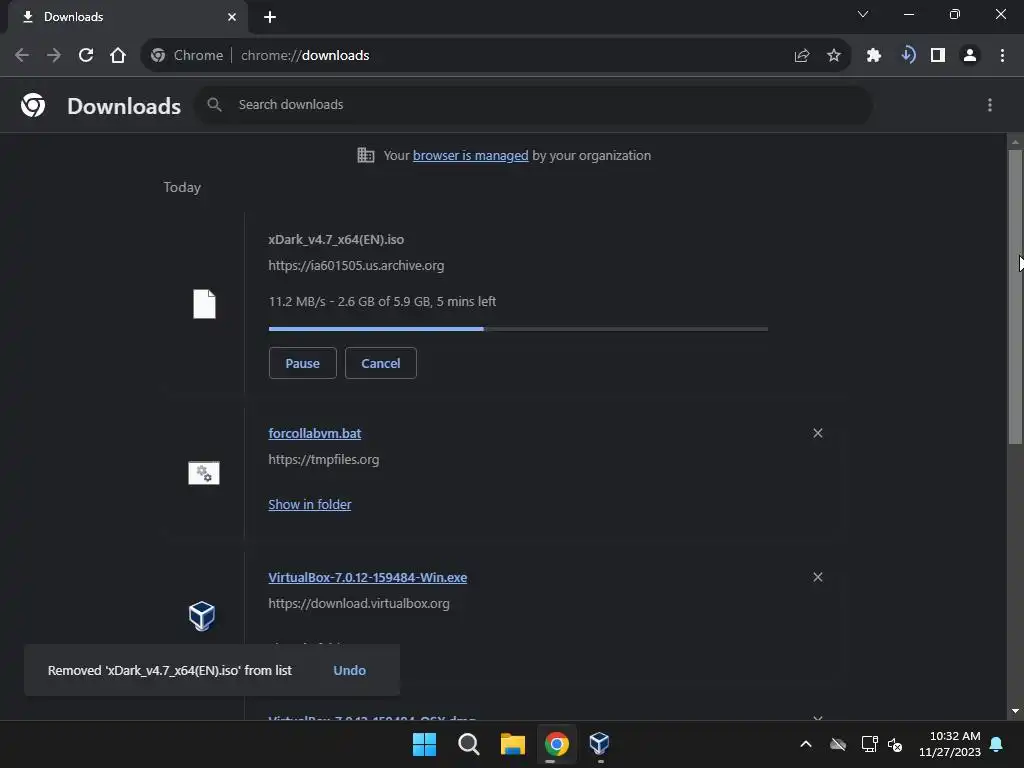Show the downloads bubble in the toolbar
The image size is (1024, 768).
(907, 56)
